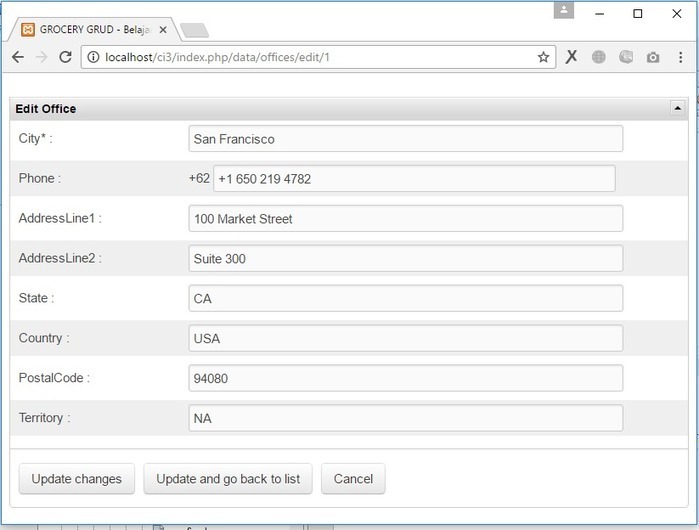Bookmark this page with the star icon
The image size is (699, 530).
click(543, 57)
